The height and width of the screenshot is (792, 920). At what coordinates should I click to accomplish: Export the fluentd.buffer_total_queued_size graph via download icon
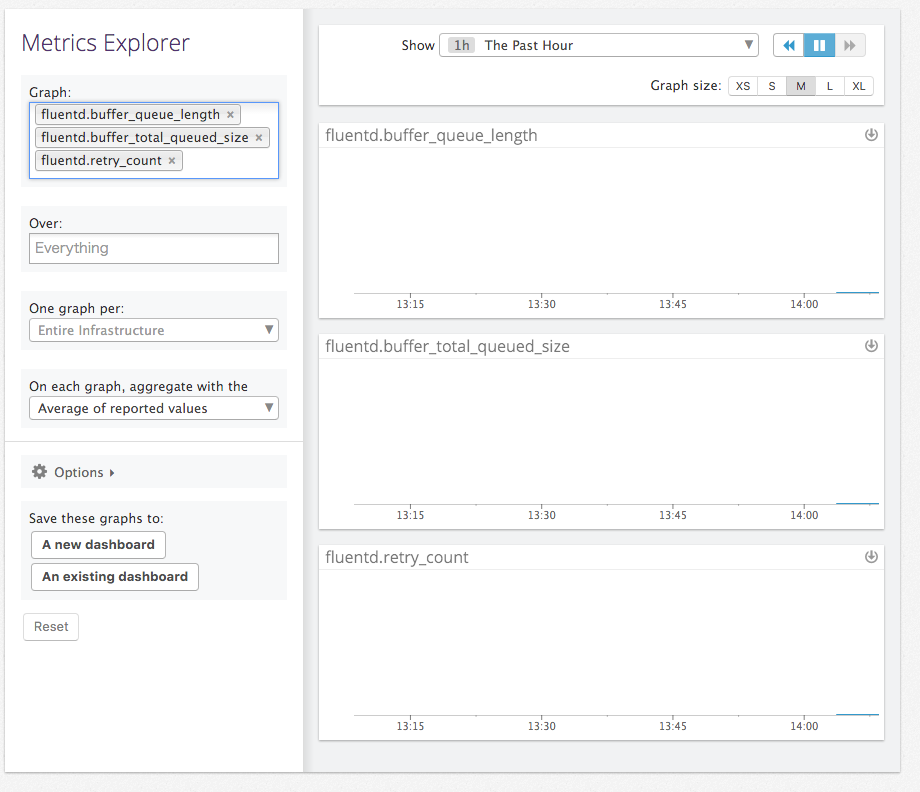(x=871, y=346)
